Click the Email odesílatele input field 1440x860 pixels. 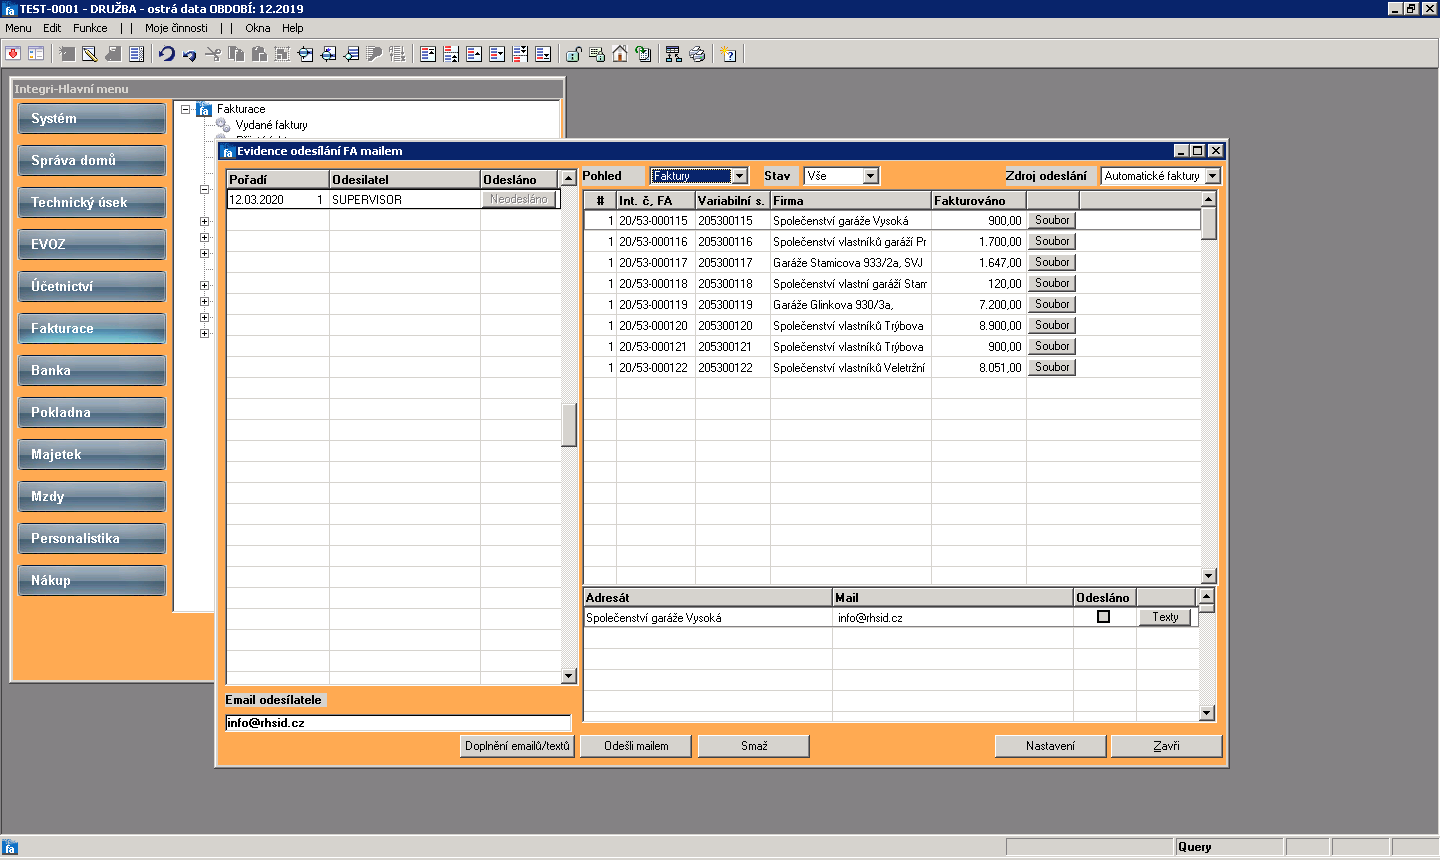pos(398,723)
